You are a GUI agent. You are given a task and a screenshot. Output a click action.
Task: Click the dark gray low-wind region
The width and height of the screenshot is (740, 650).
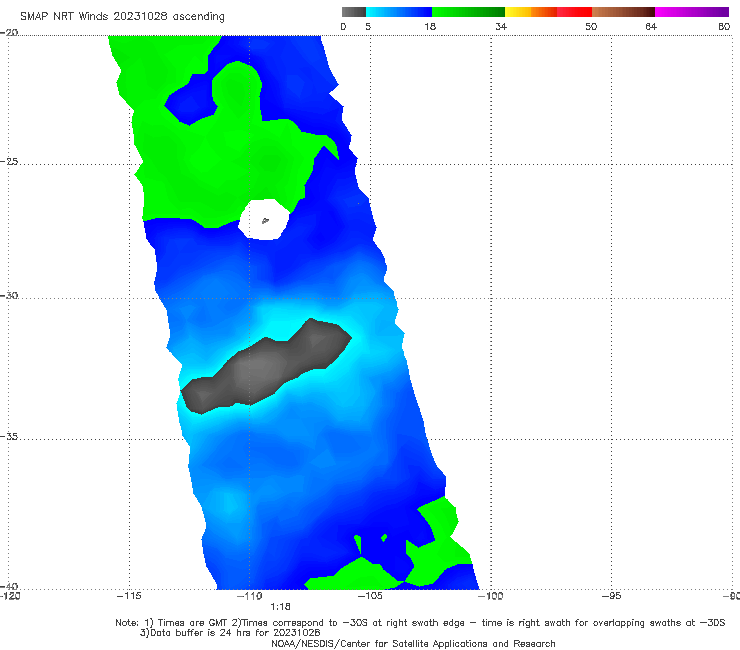[266, 367]
